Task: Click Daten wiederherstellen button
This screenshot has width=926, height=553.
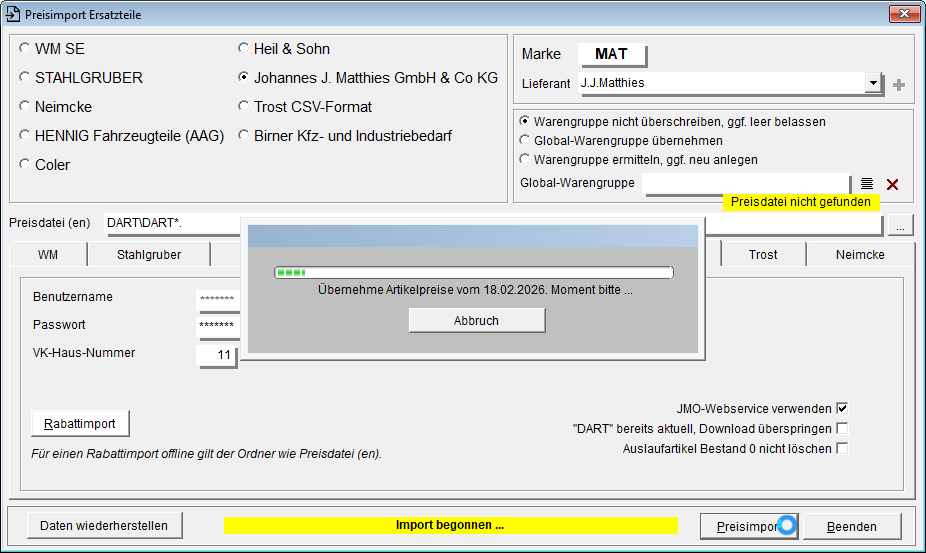Action: point(104,525)
